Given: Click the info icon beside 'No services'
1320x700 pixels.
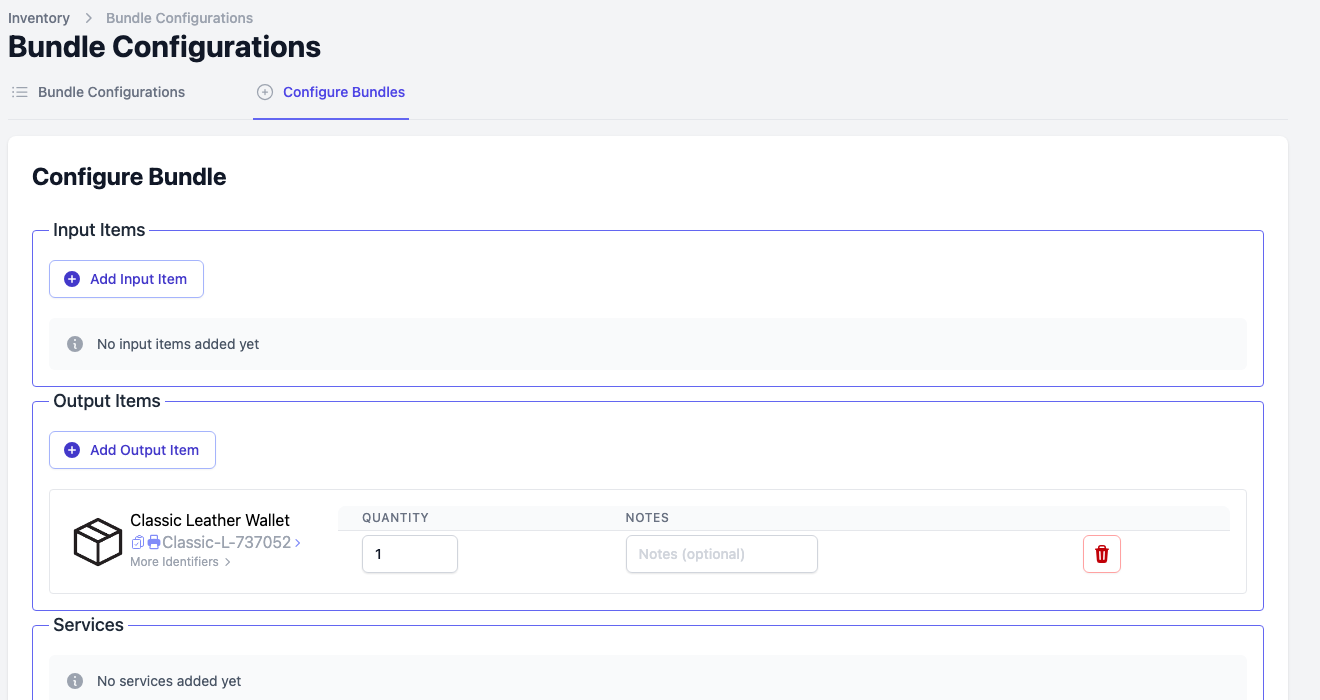Looking at the screenshot, I should 75,681.
